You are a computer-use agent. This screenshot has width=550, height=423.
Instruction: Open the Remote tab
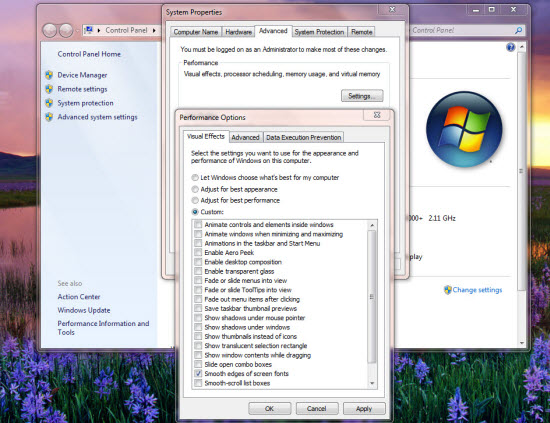pyautogui.click(x=362, y=32)
